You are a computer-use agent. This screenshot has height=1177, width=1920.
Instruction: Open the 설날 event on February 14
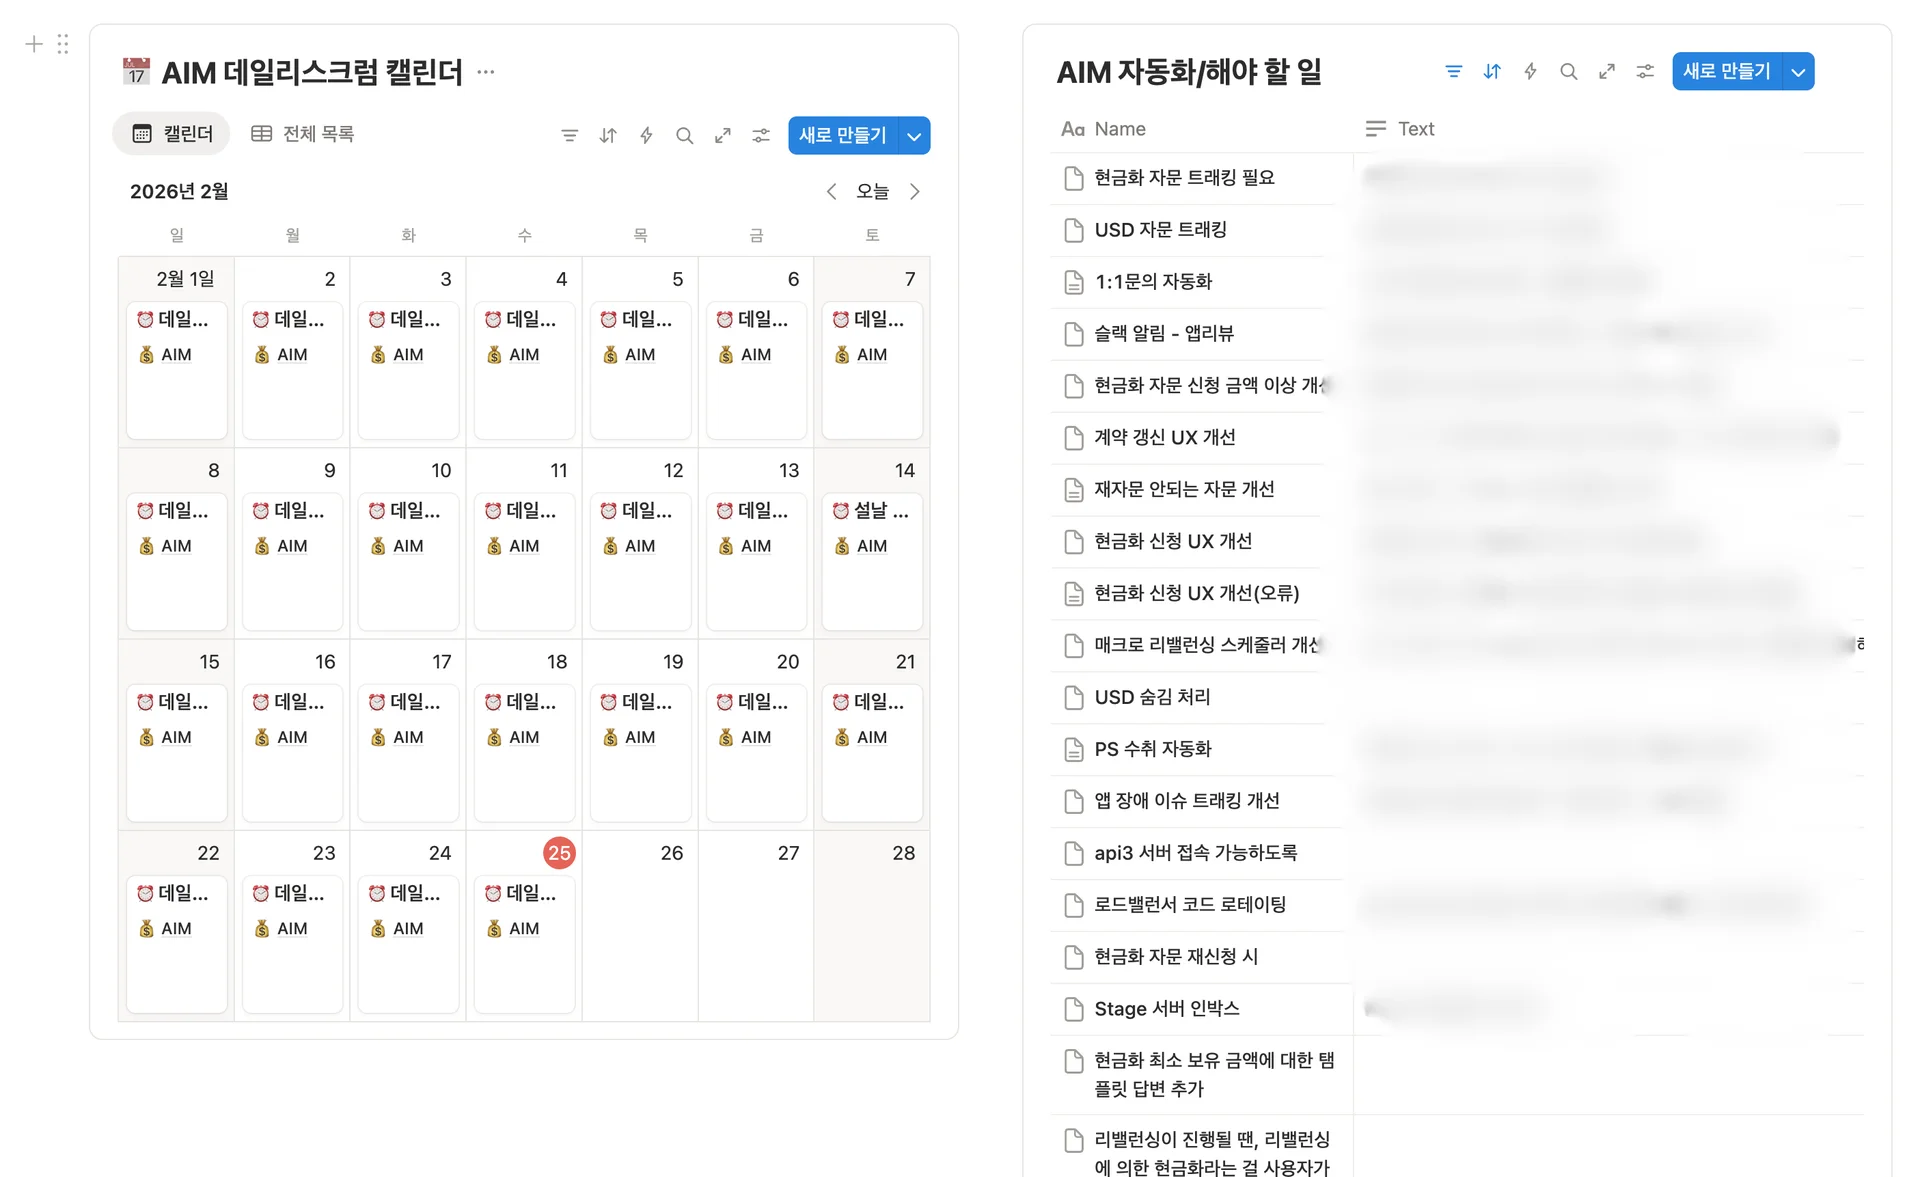[872, 511]
